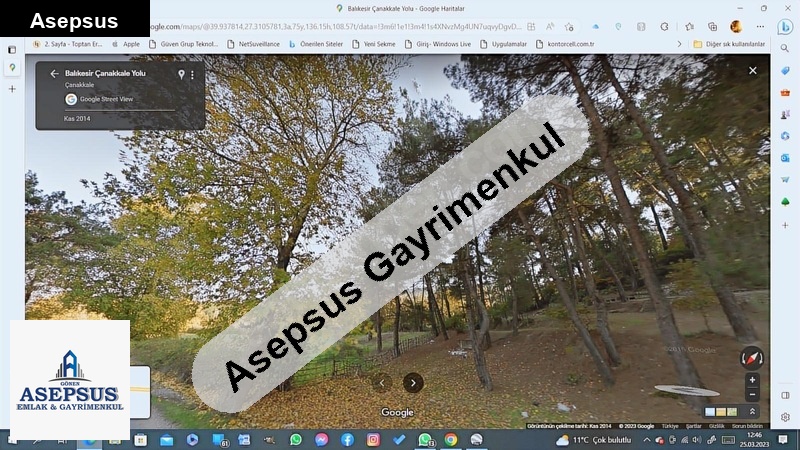Open the Diğer sık kullanılanlar bookmarks folder
The width and height of the screenshot is (800, 450).
coord(728,44)
